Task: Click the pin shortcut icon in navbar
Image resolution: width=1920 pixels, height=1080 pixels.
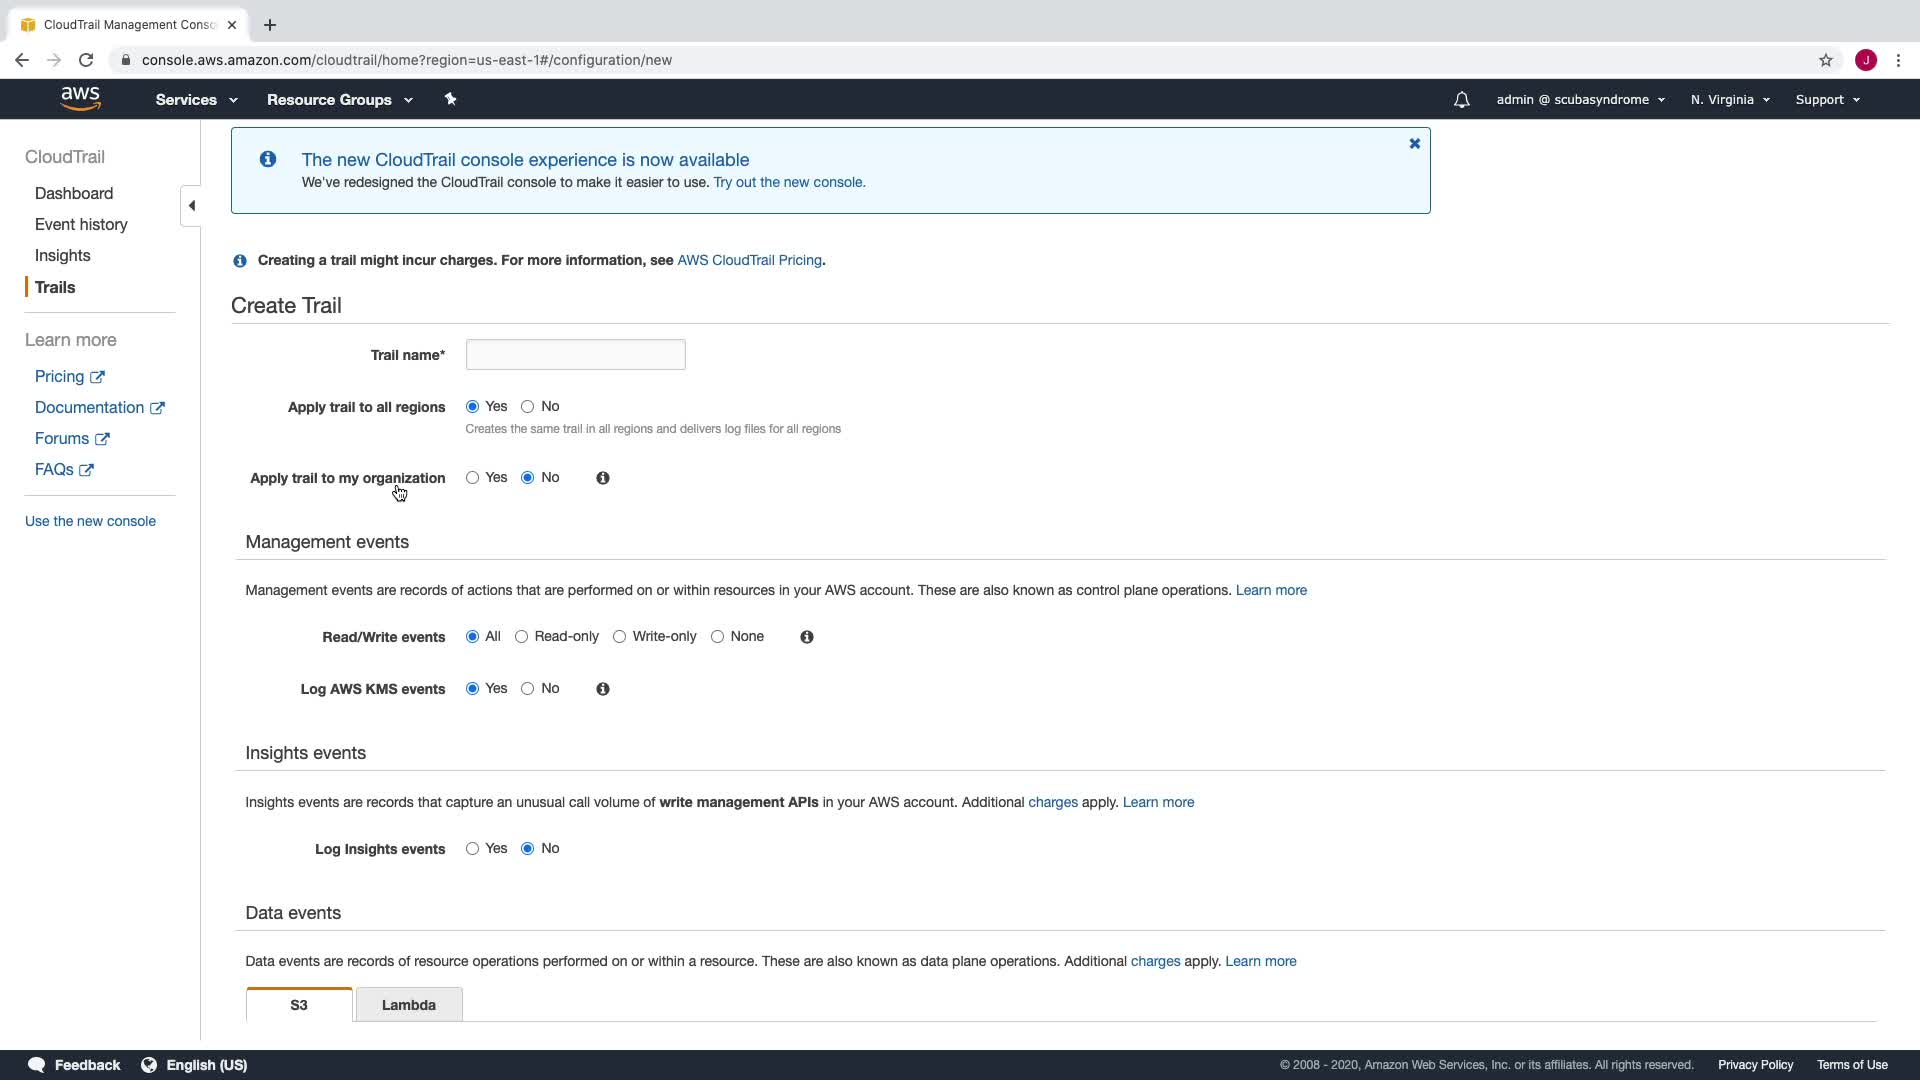Action: pos(450,99)
